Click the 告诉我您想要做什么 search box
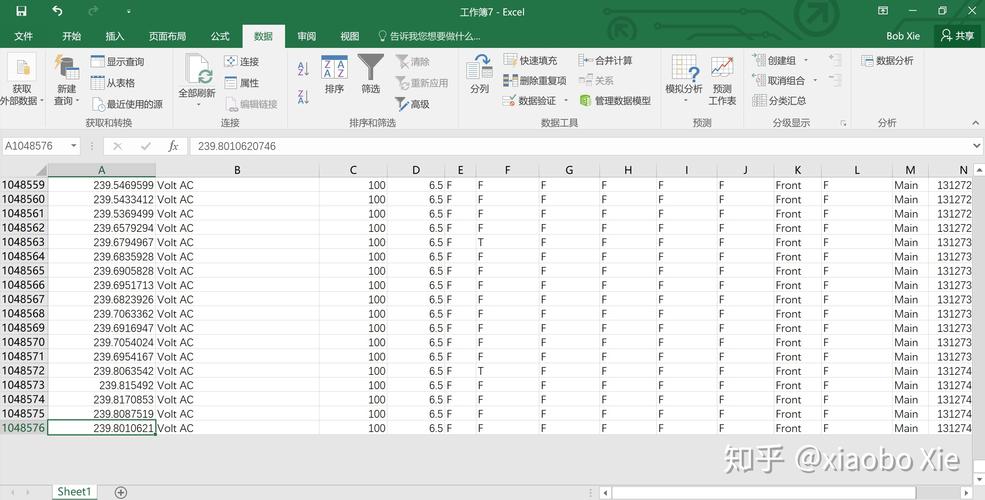 429,36
